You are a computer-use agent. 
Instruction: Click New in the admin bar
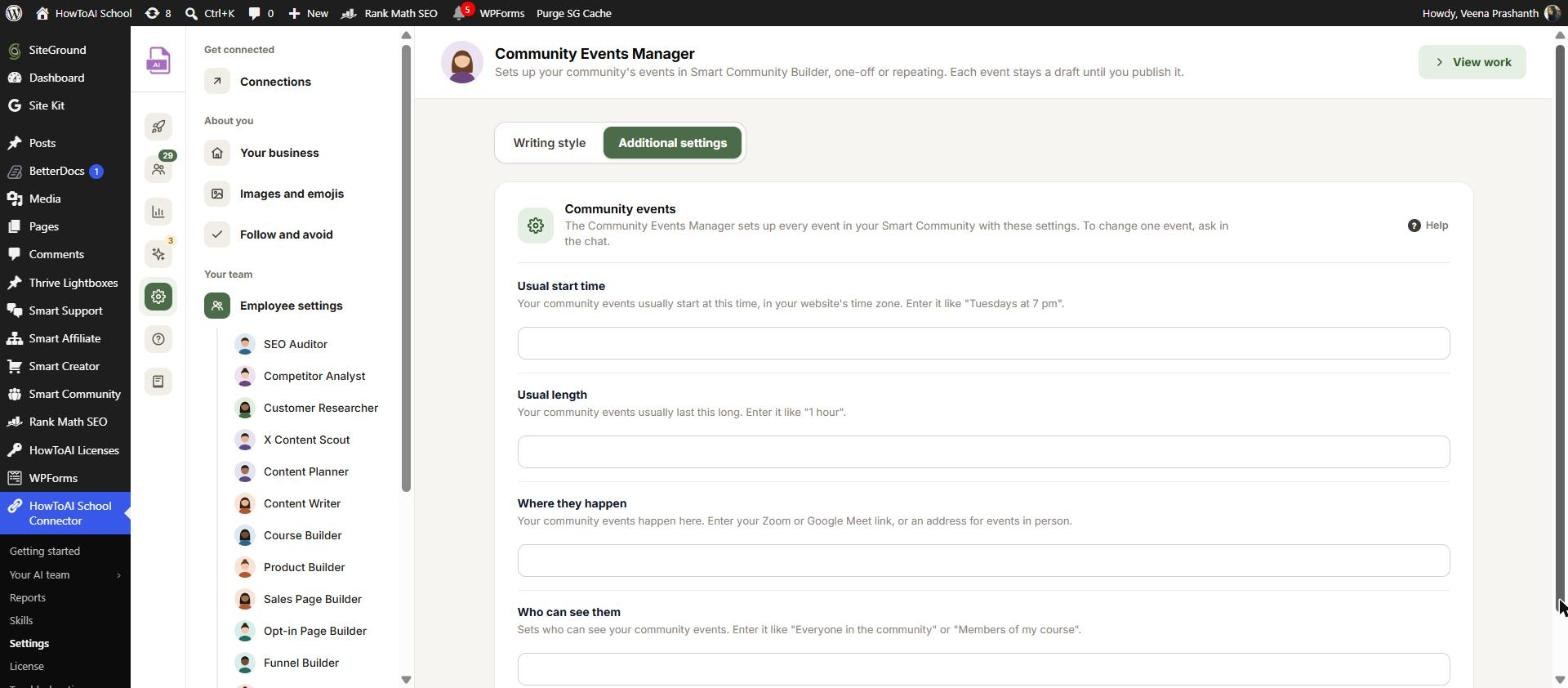(x=308, y=13)
